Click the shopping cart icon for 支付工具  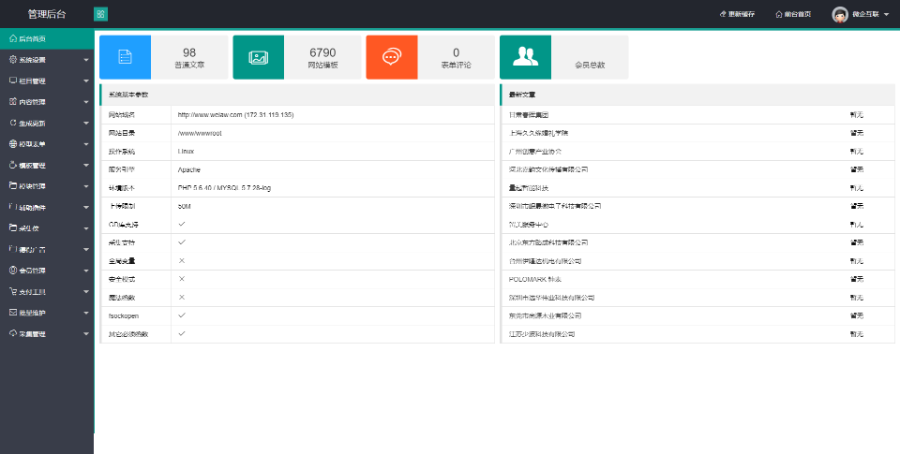pyautogui.click(x=12, y=291)
